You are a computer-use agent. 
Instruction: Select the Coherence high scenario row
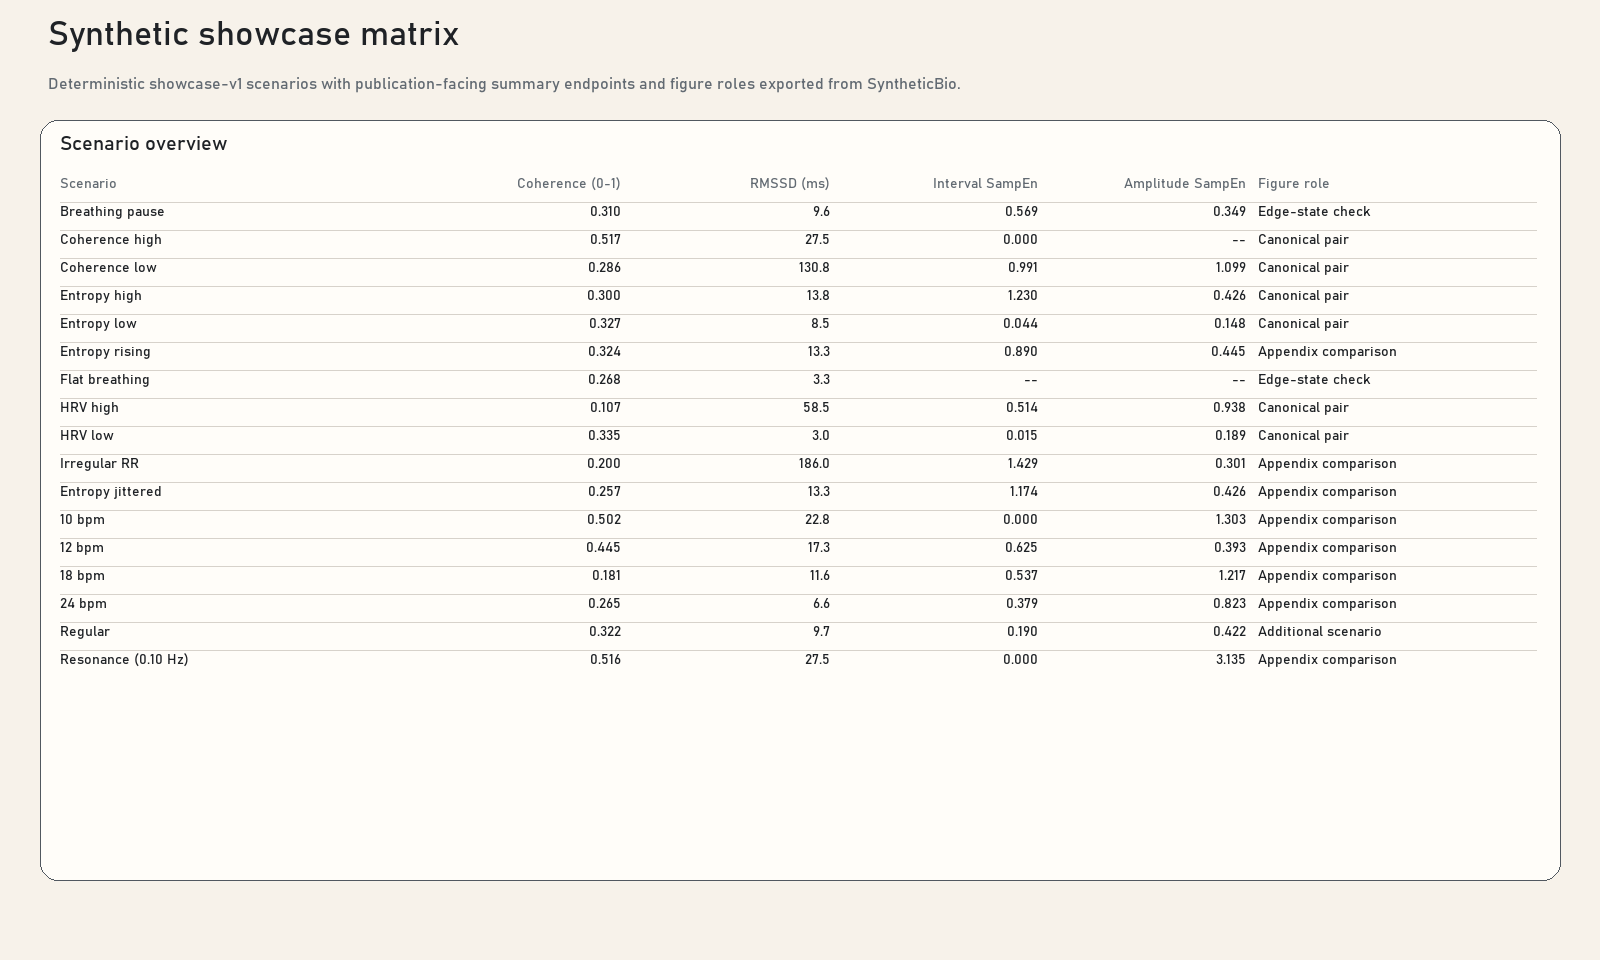pyautogui.click(x=798, y=240)
